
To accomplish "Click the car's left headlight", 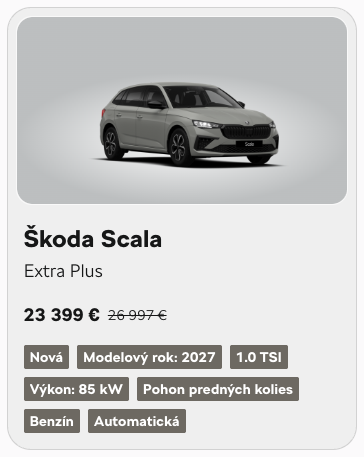I will tap(206, 124).
